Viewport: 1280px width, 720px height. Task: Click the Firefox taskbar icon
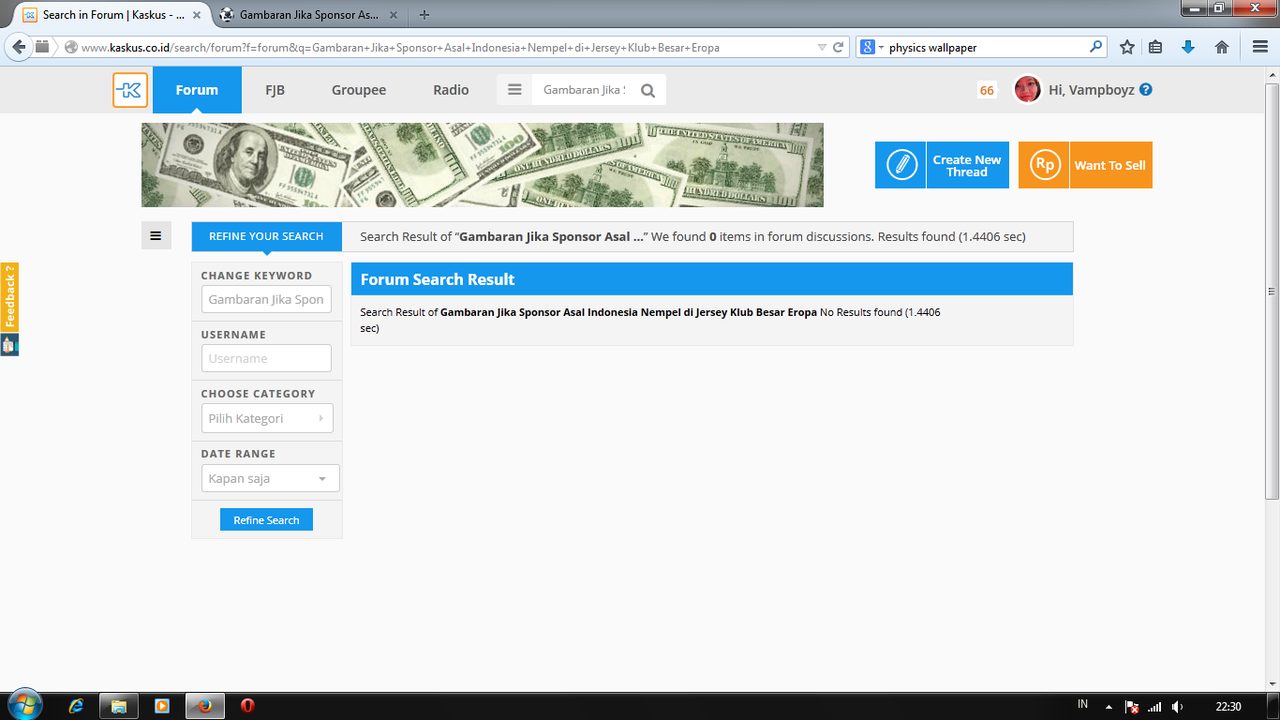tap(206, 706)
